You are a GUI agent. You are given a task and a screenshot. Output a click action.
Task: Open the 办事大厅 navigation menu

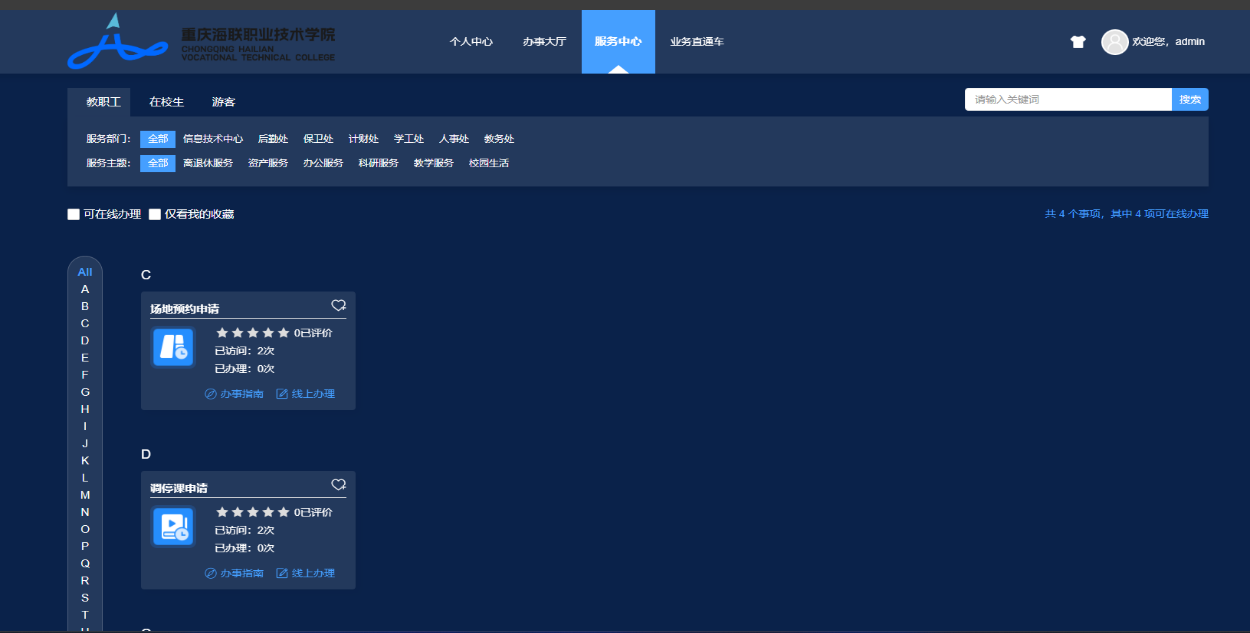[x=544, y=42]
